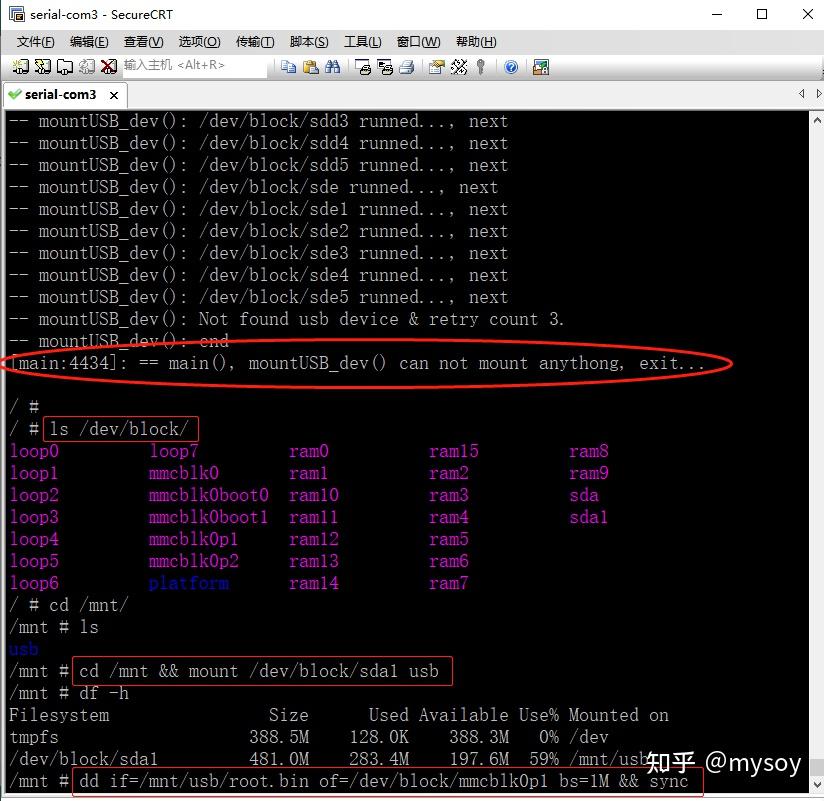Click the 'Not found usb device' line
The image size is (824, 801).
[x=286, y=319]
